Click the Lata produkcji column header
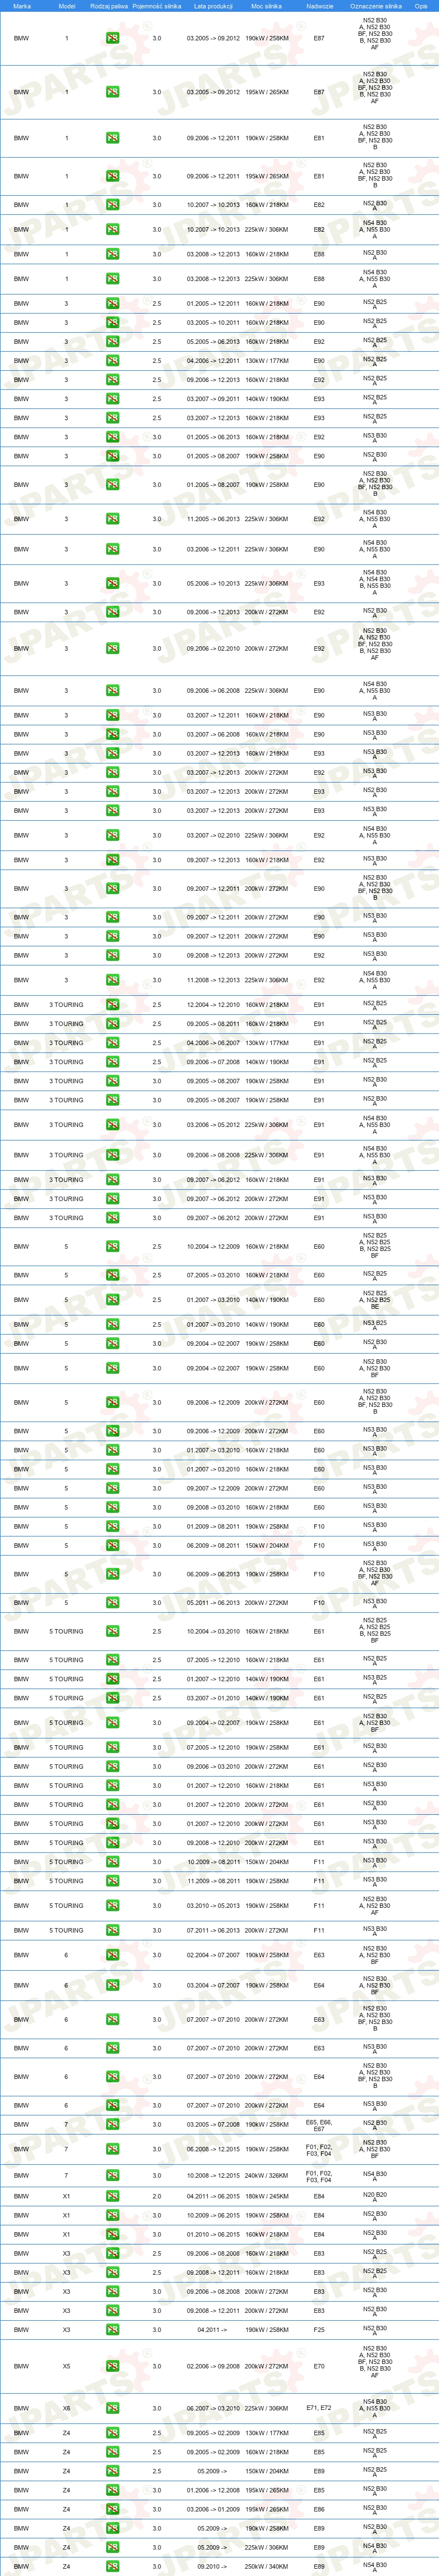 213,6
